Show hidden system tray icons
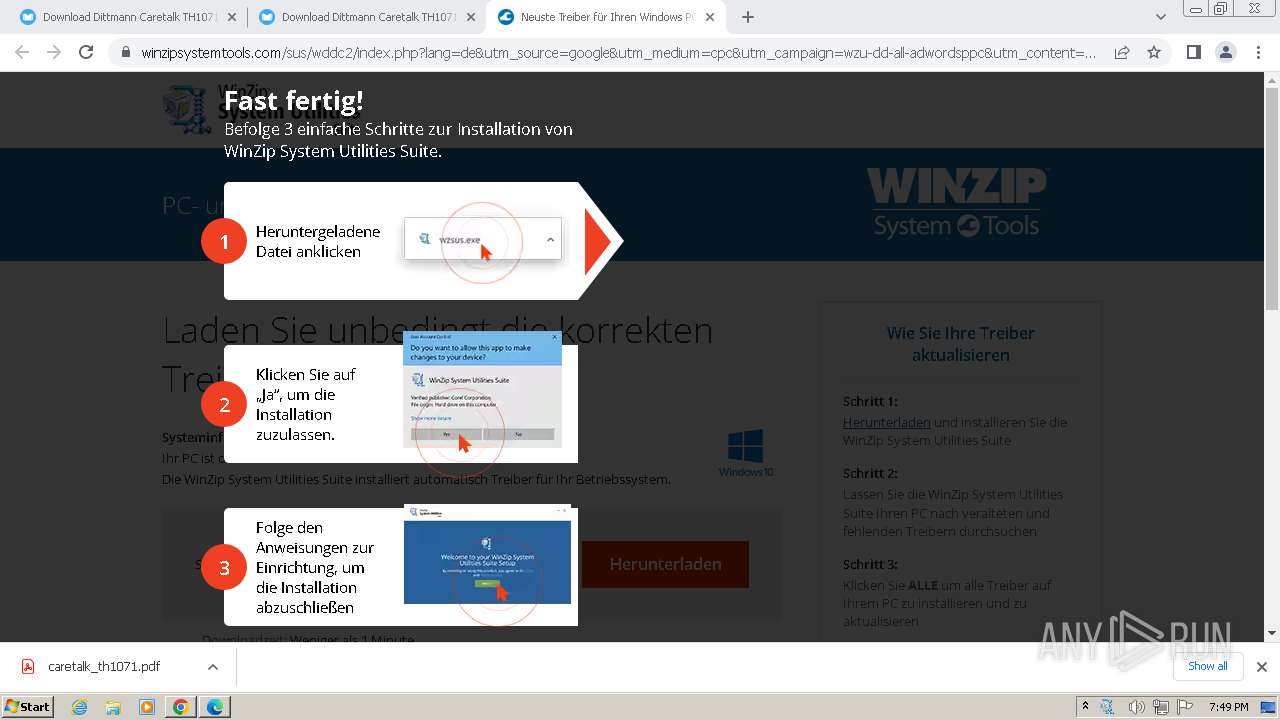The image size is (1280, 720). [x=1085, y=707]
